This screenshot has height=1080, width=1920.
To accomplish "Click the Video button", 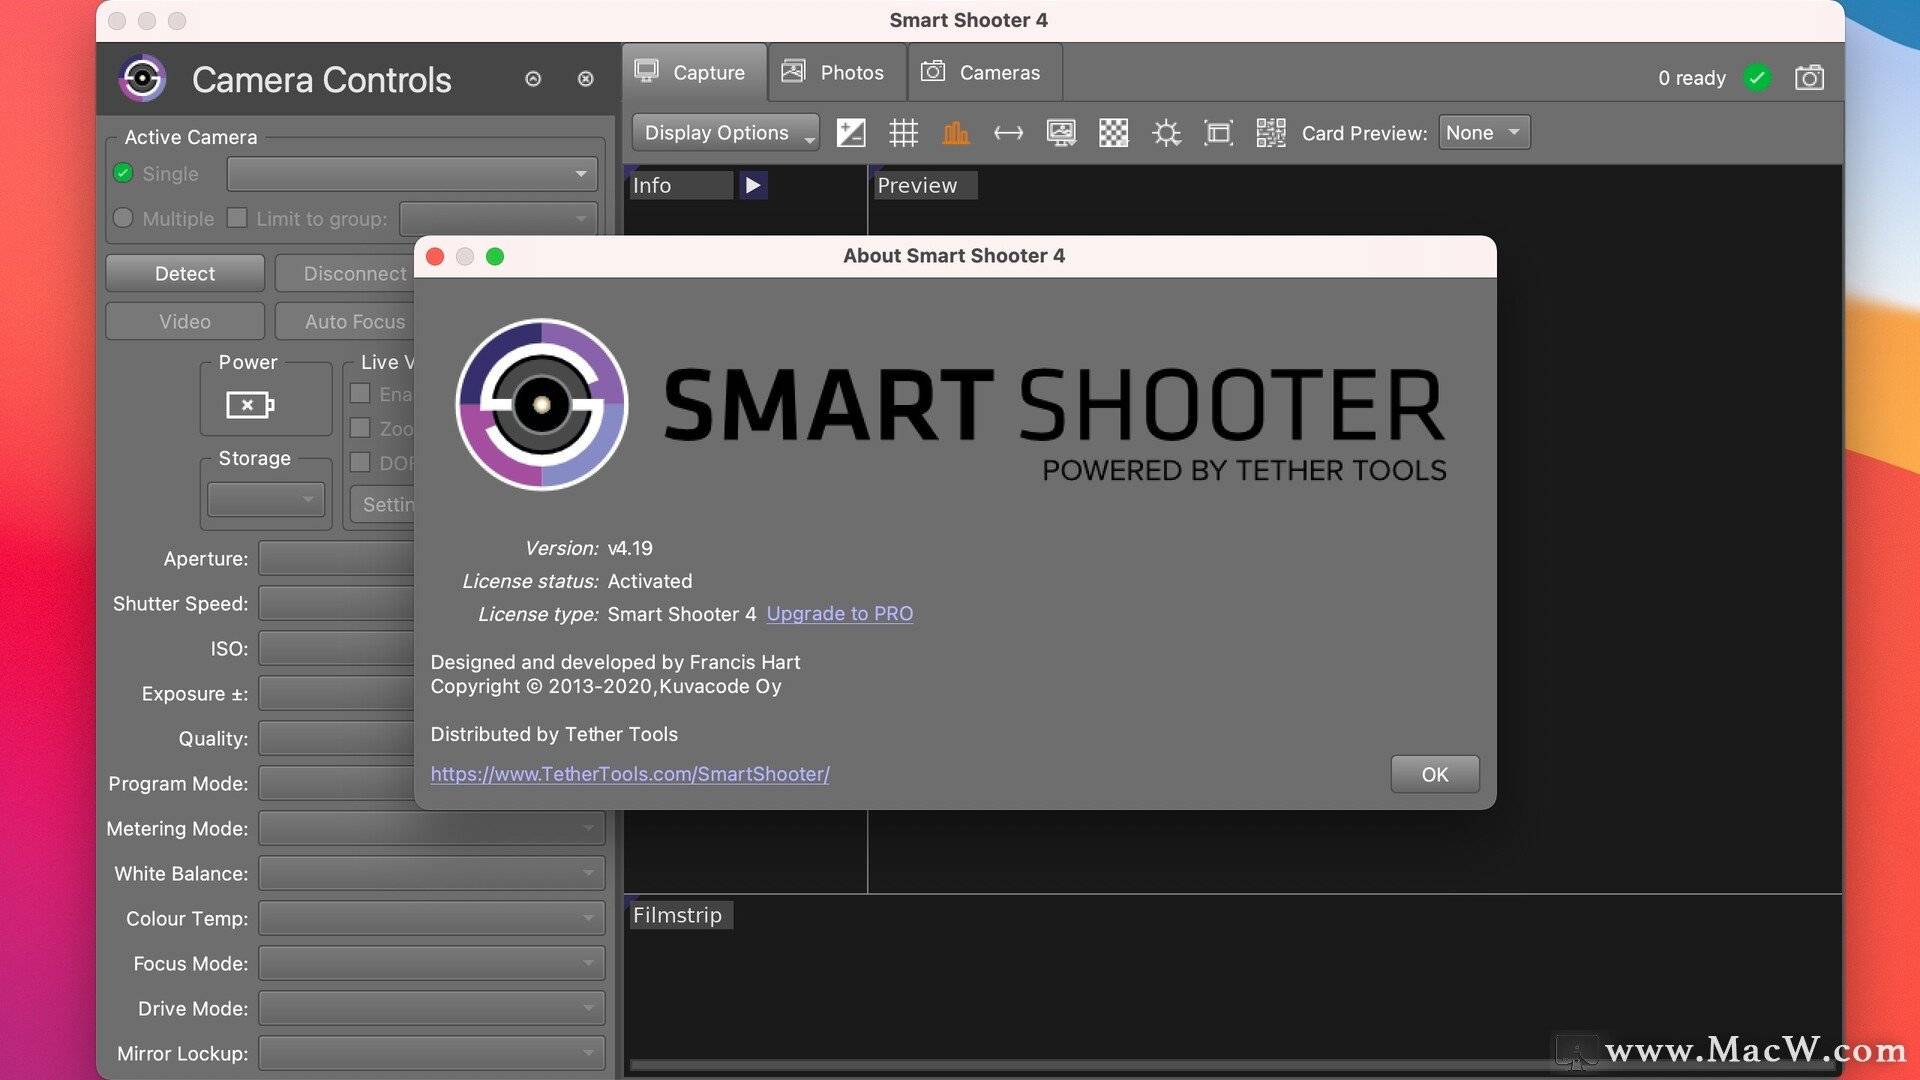I will point(185,321).
